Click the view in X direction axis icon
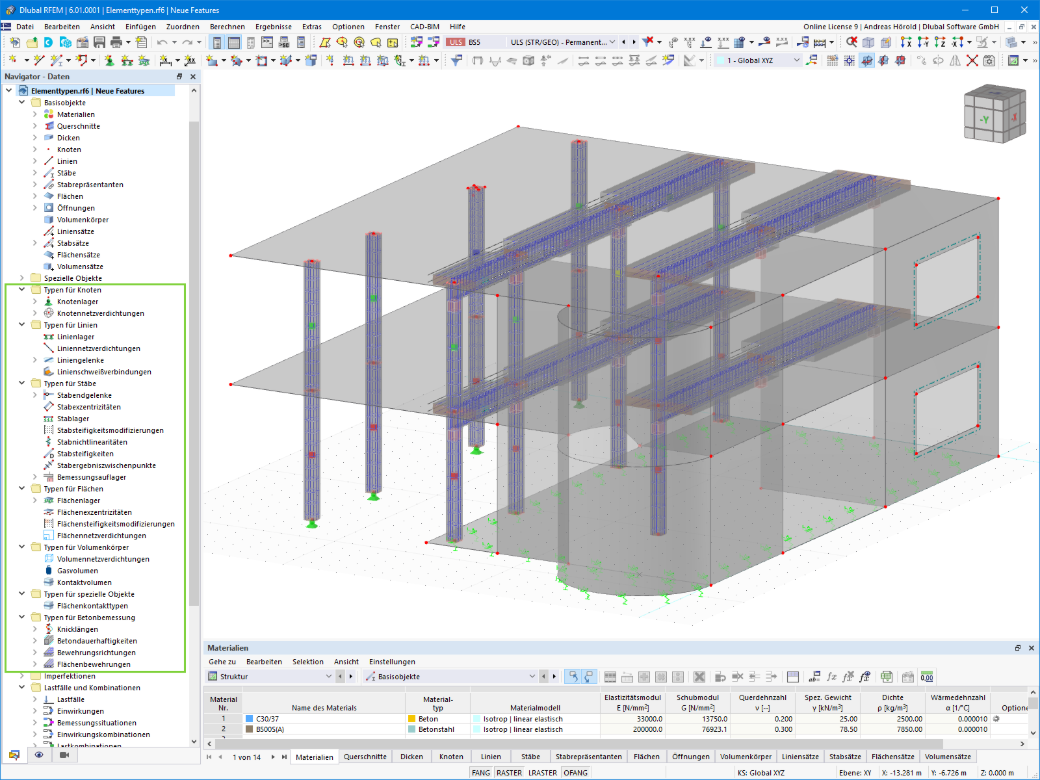The height and width of the screenshot is (780, 1040). point(906,42)
